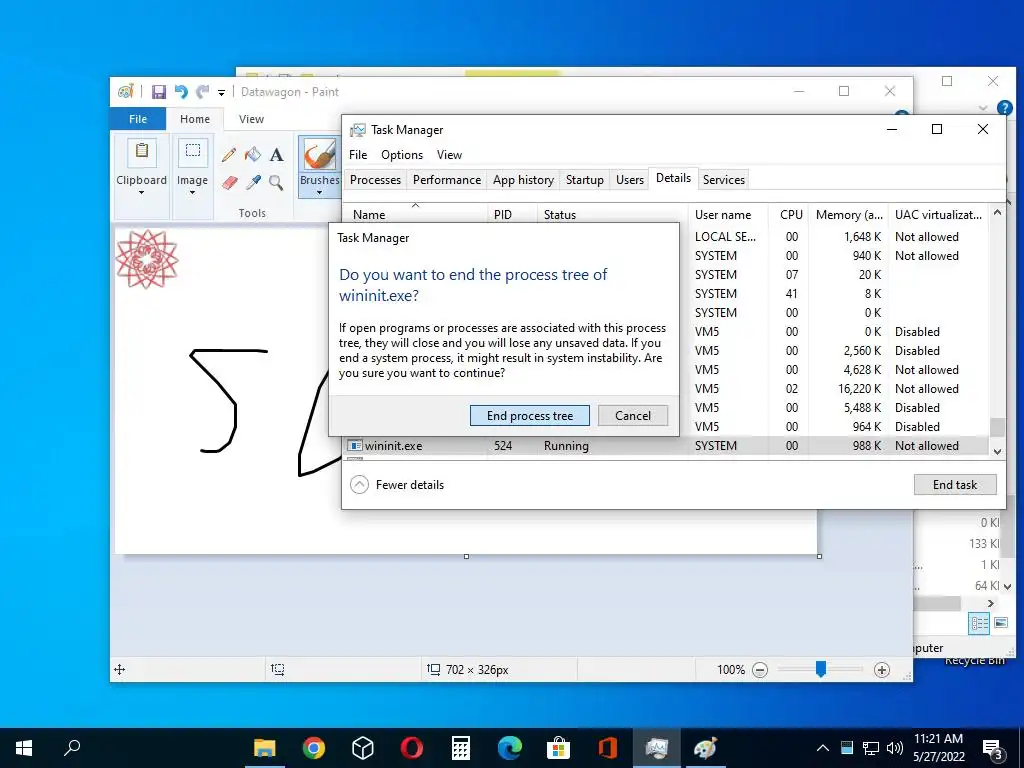The height and width of the screenshot is (768, 1024).
Task: Switch to the Services tab
Action: 724,180
